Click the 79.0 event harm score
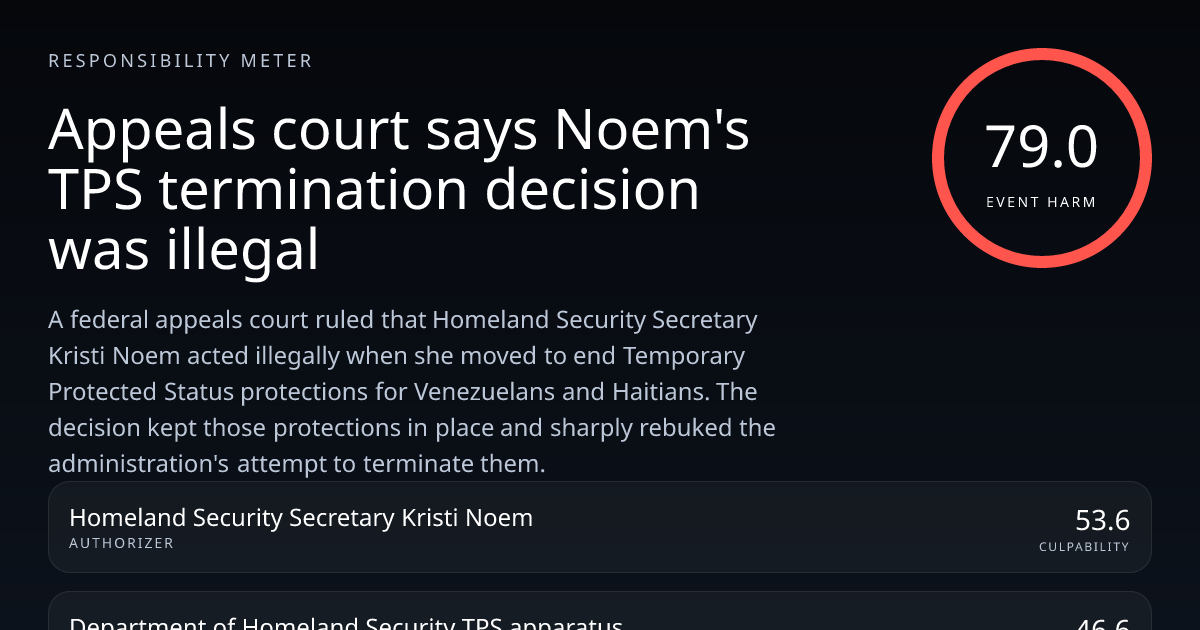The image size is (1200, 630). coord(1041,148)
